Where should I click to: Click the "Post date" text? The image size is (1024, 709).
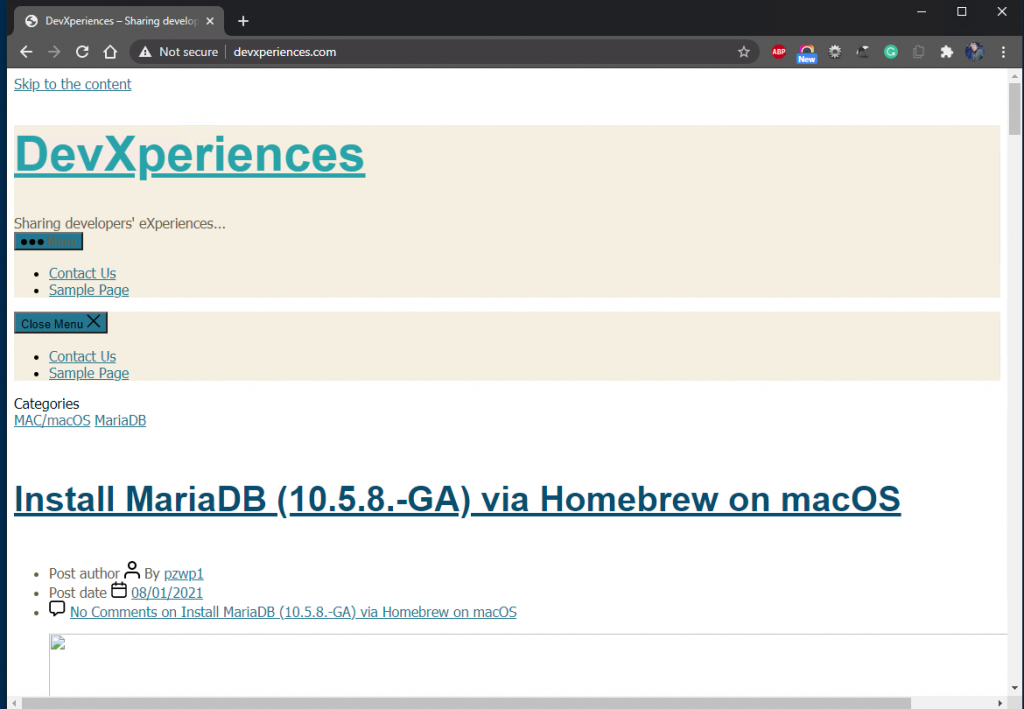tap(78, 593)
